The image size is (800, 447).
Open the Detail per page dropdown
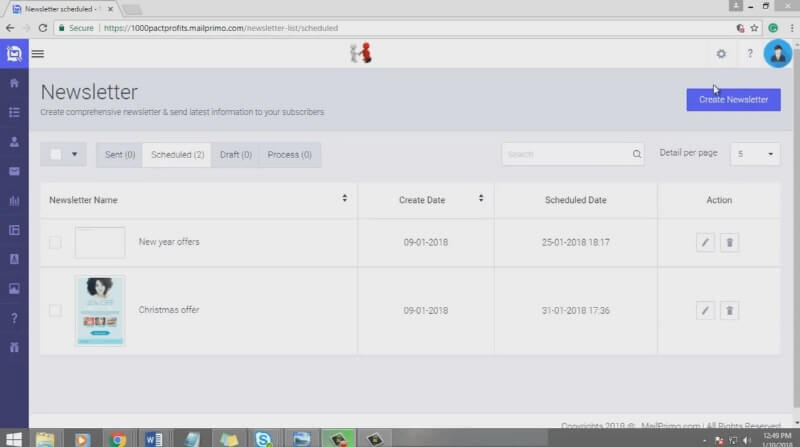755,154
